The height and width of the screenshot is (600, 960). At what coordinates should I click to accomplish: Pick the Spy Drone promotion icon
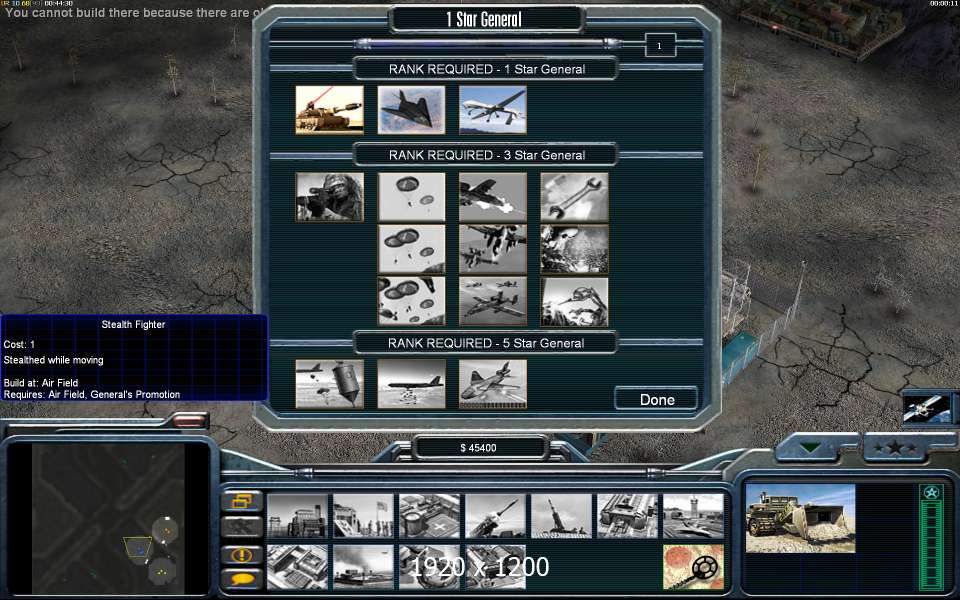coord(493,110)
